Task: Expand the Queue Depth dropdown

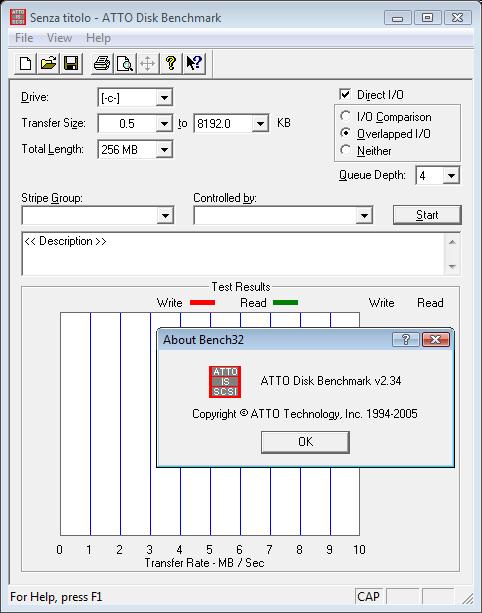Action: [451, 176]
